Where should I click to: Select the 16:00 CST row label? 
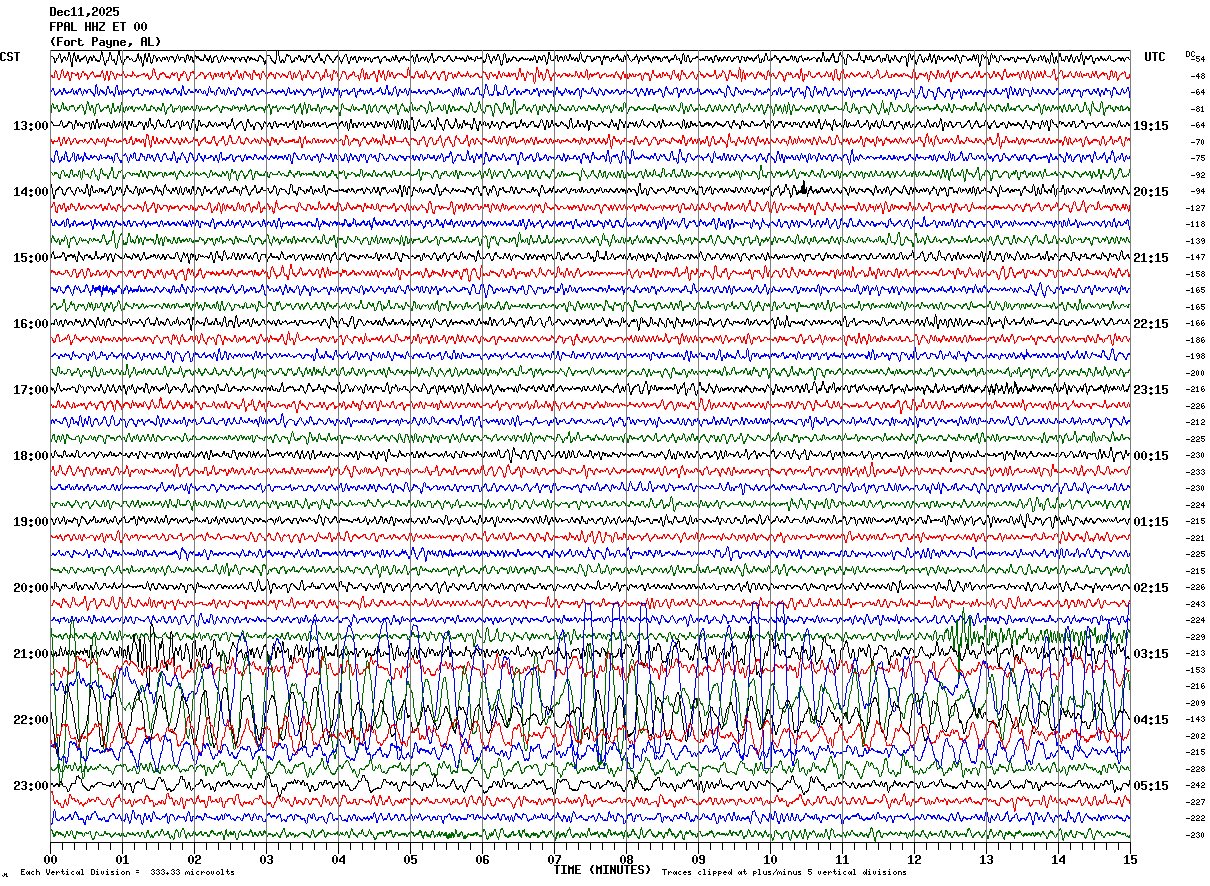[31, 324]
